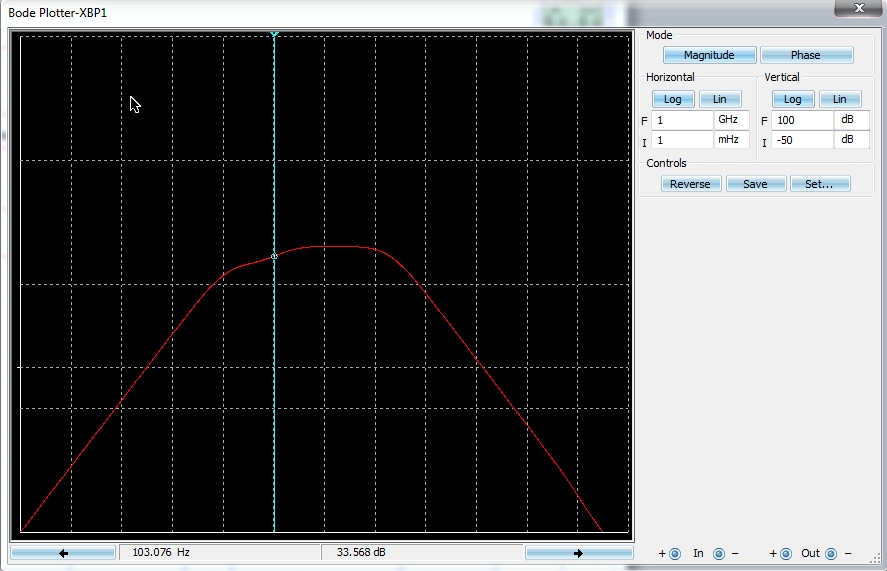Move cursor left with the left arrow button
Image resolution: width=887 pixels, height=571 pixels.
pos(63,553)
